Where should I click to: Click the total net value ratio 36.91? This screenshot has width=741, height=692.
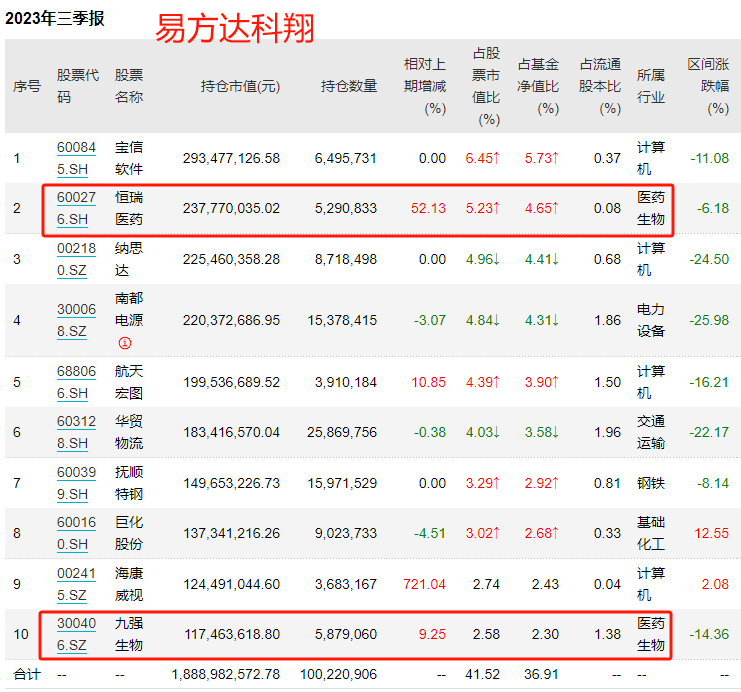coord(542,674)
